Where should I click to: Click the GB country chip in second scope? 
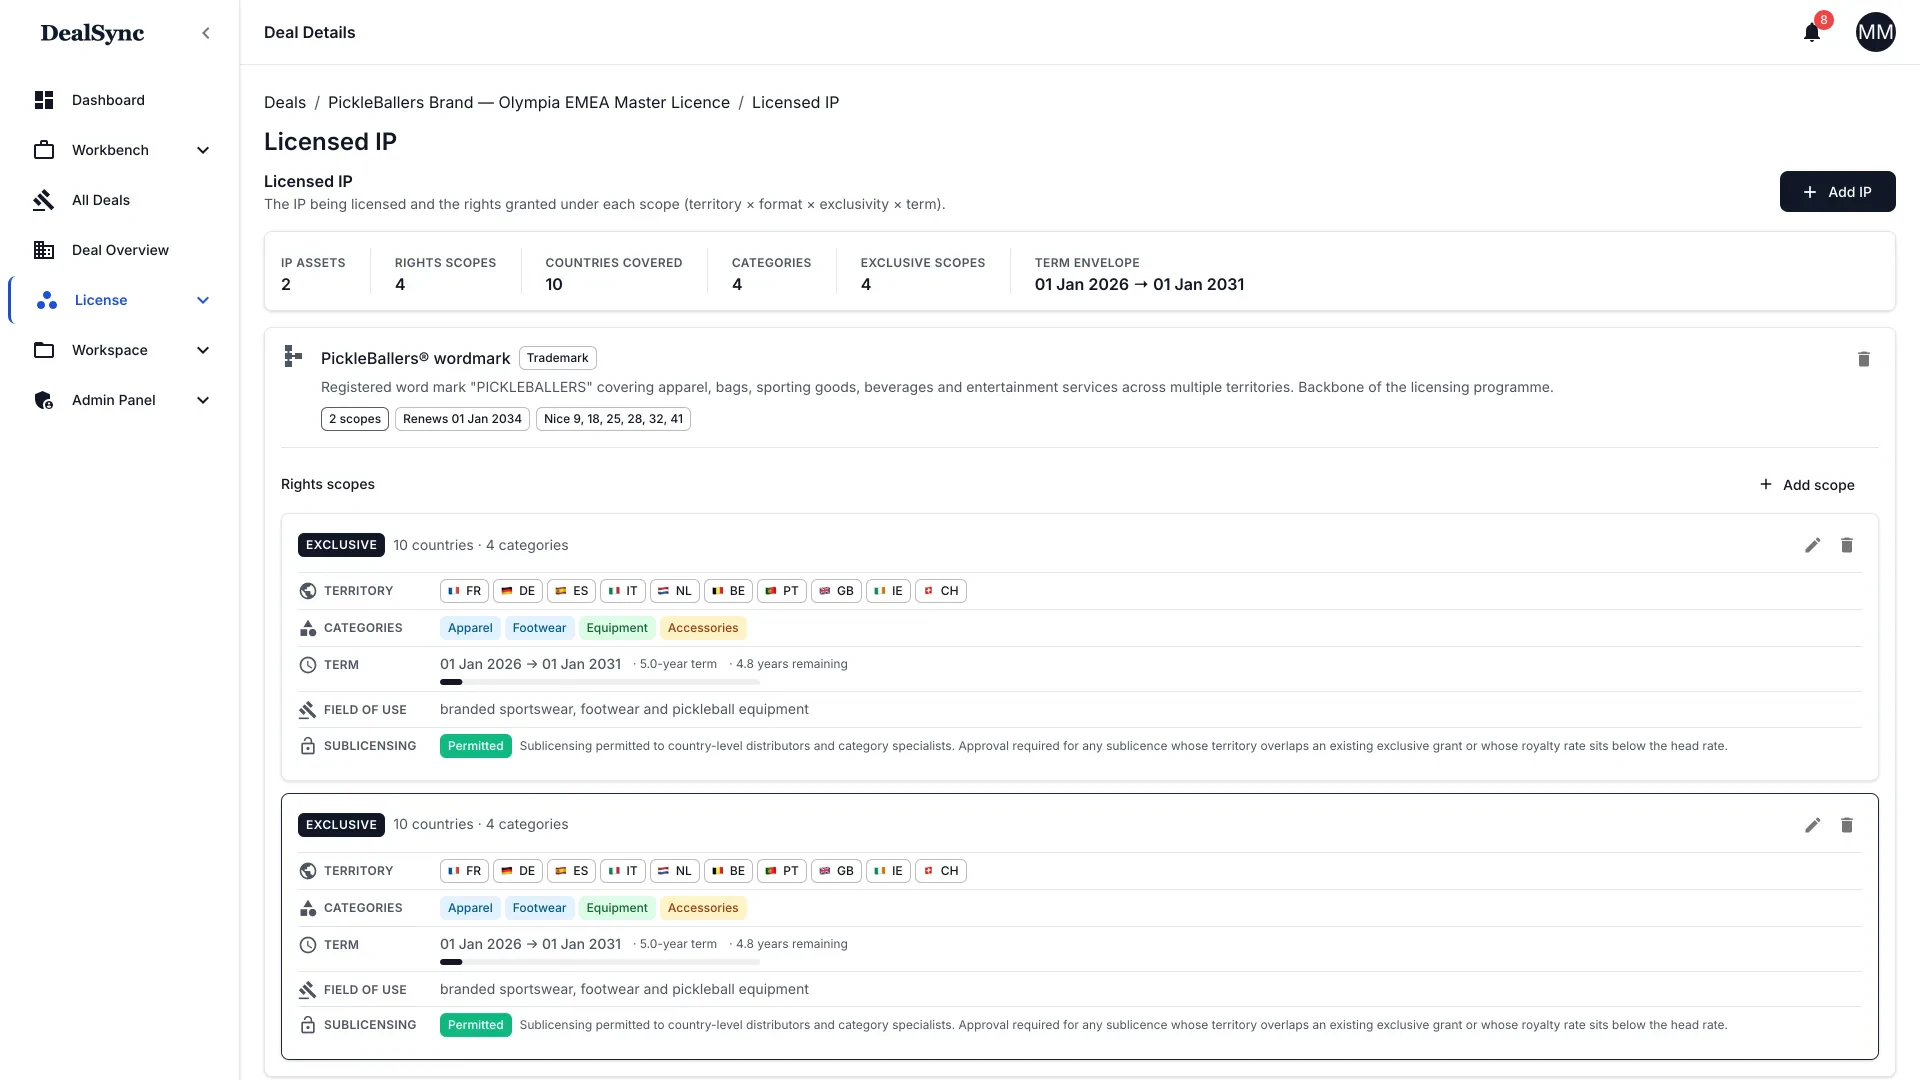click(x=836, y=871)
